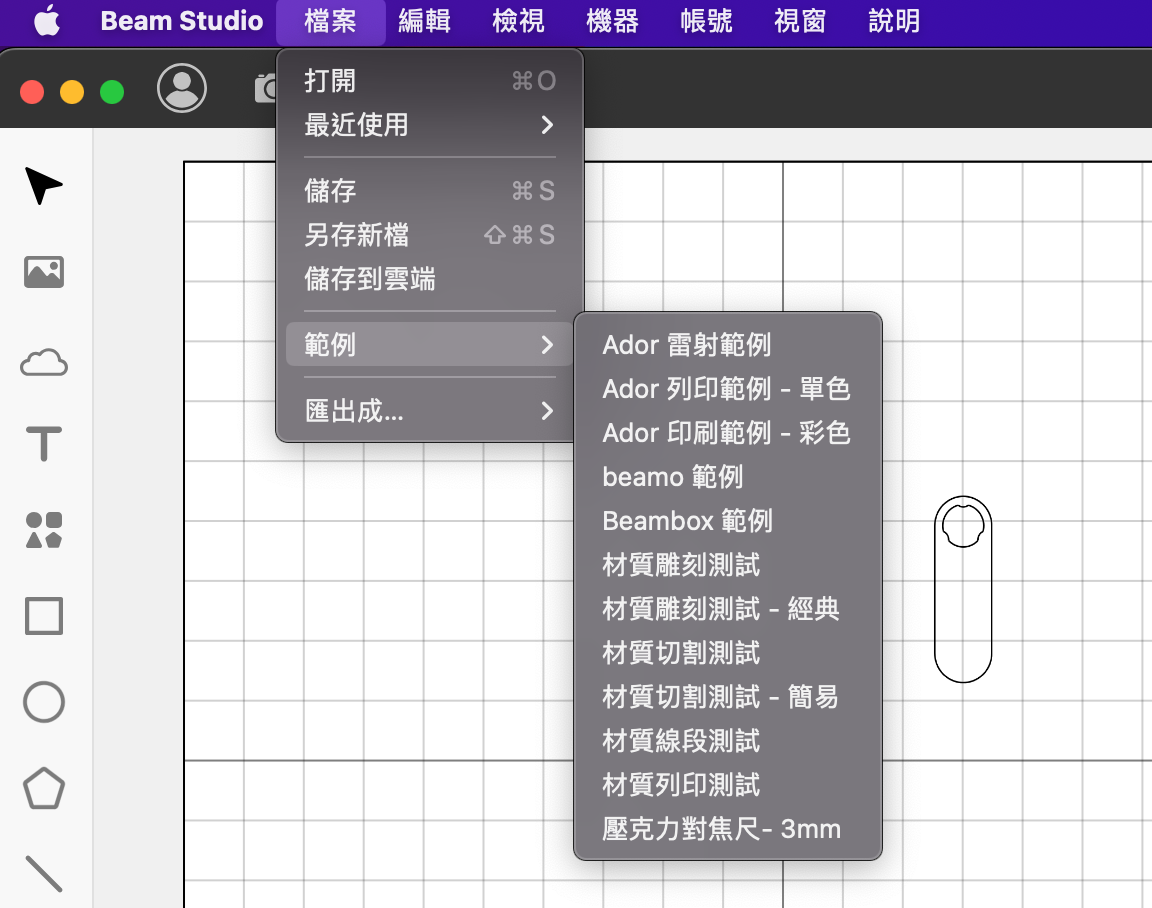Select 材質列印測試 example
The height and width of the screenshot is (908, 1152).
[727, 785]
